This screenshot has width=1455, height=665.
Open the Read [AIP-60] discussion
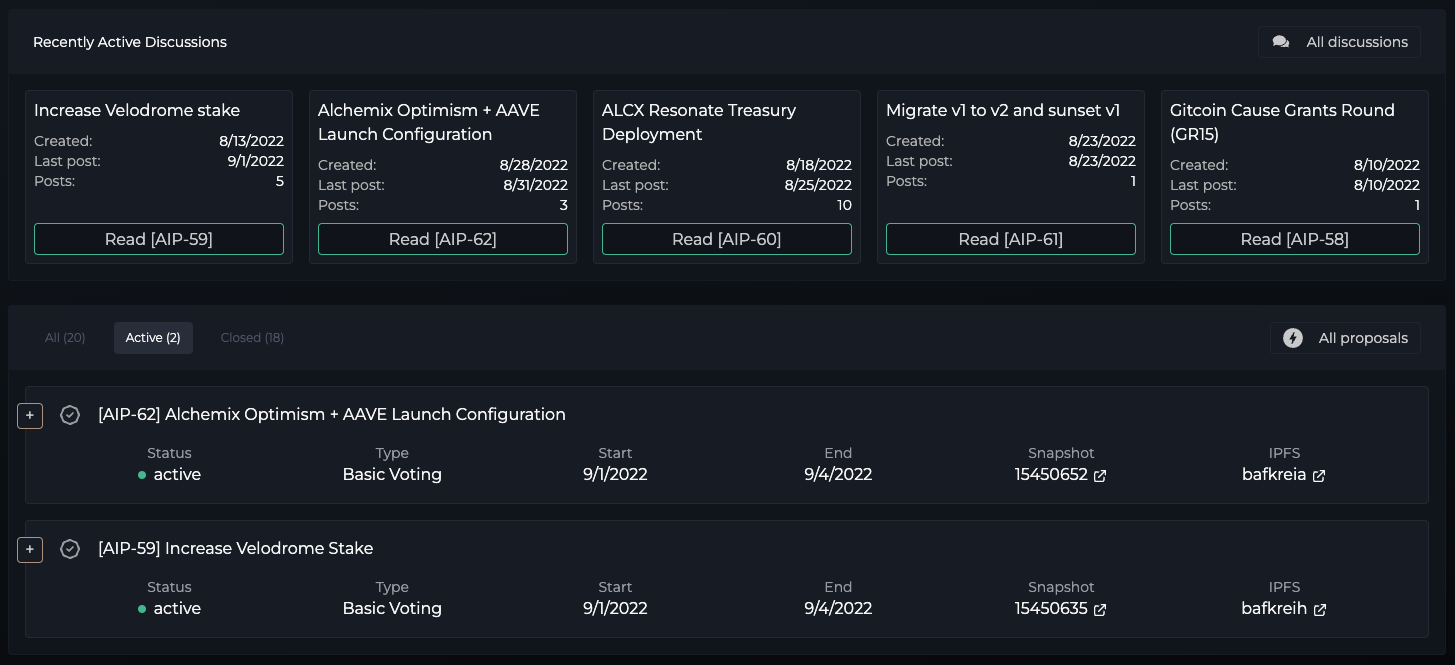[726, 239]
